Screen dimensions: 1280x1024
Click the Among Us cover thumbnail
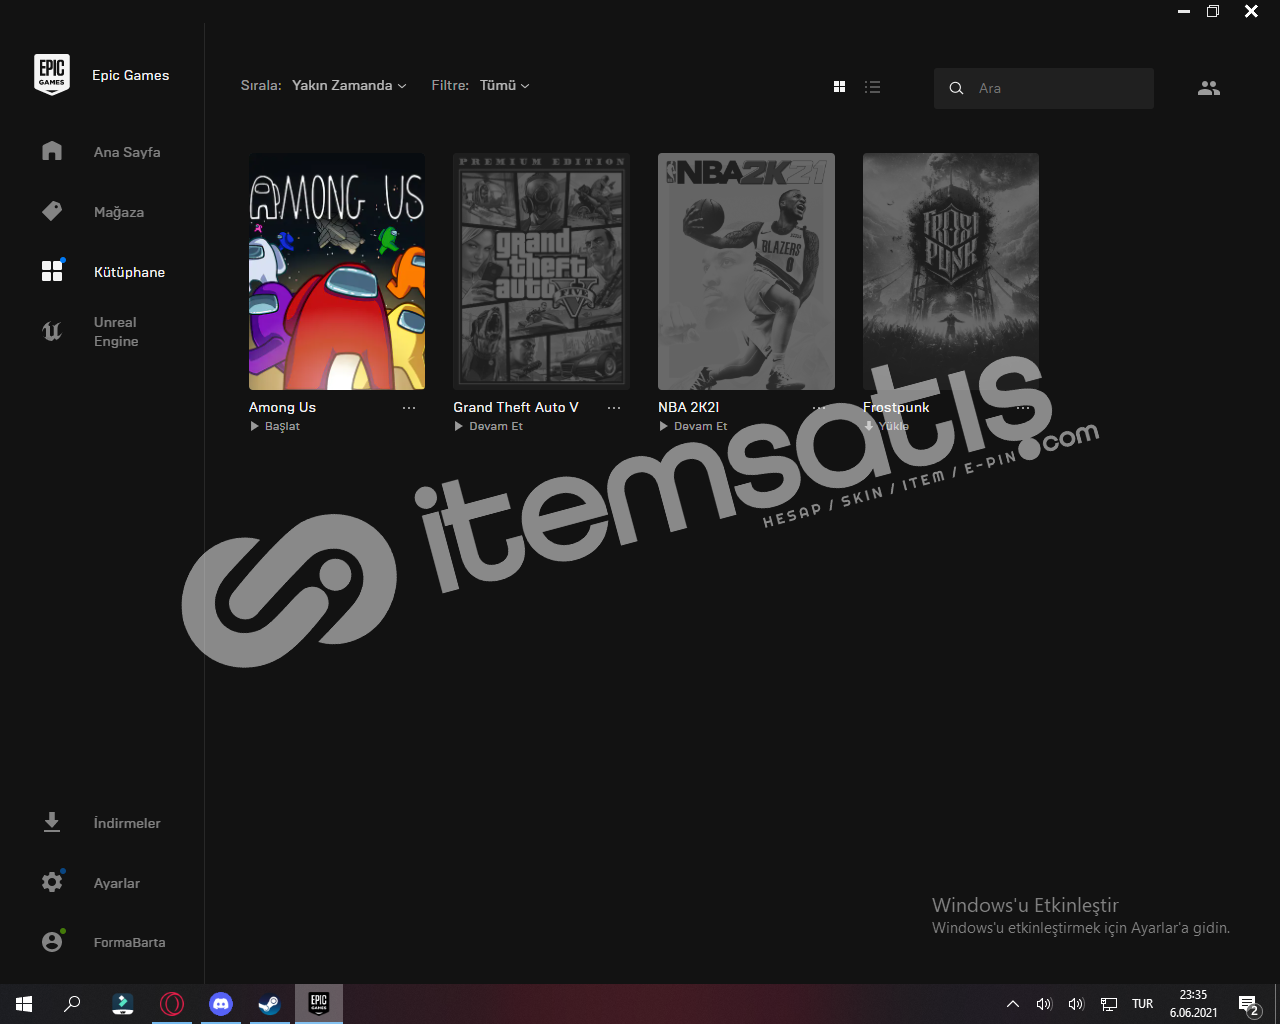[337, 271]
